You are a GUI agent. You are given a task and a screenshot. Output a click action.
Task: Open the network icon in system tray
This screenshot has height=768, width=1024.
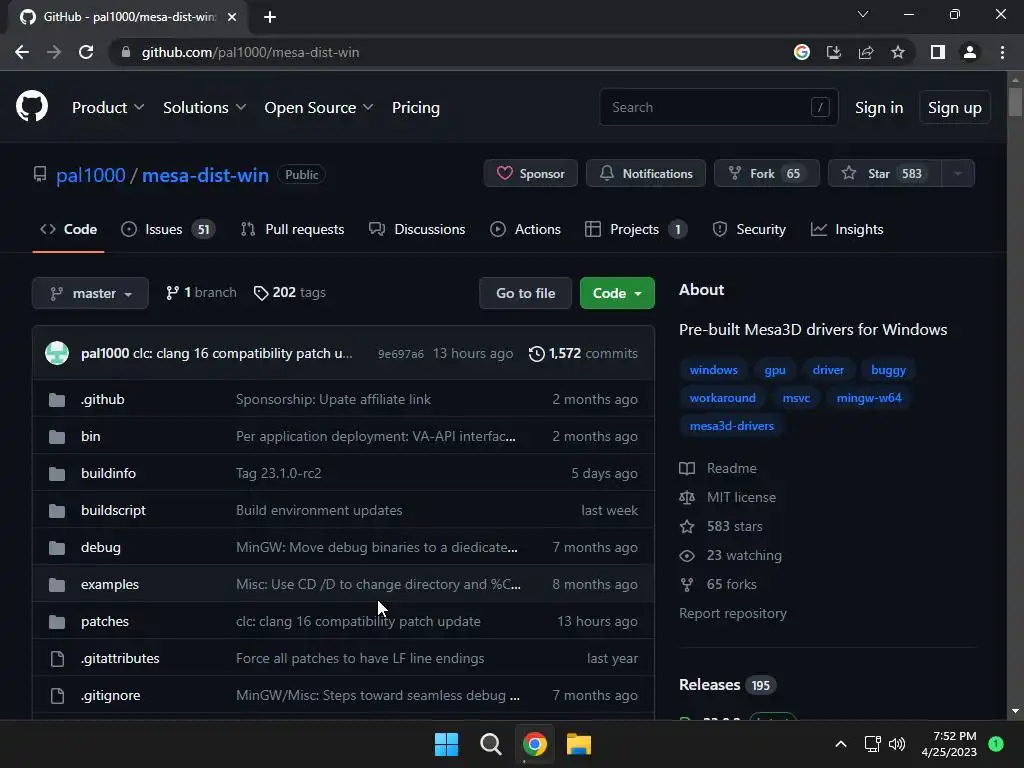tap(872, 744)
